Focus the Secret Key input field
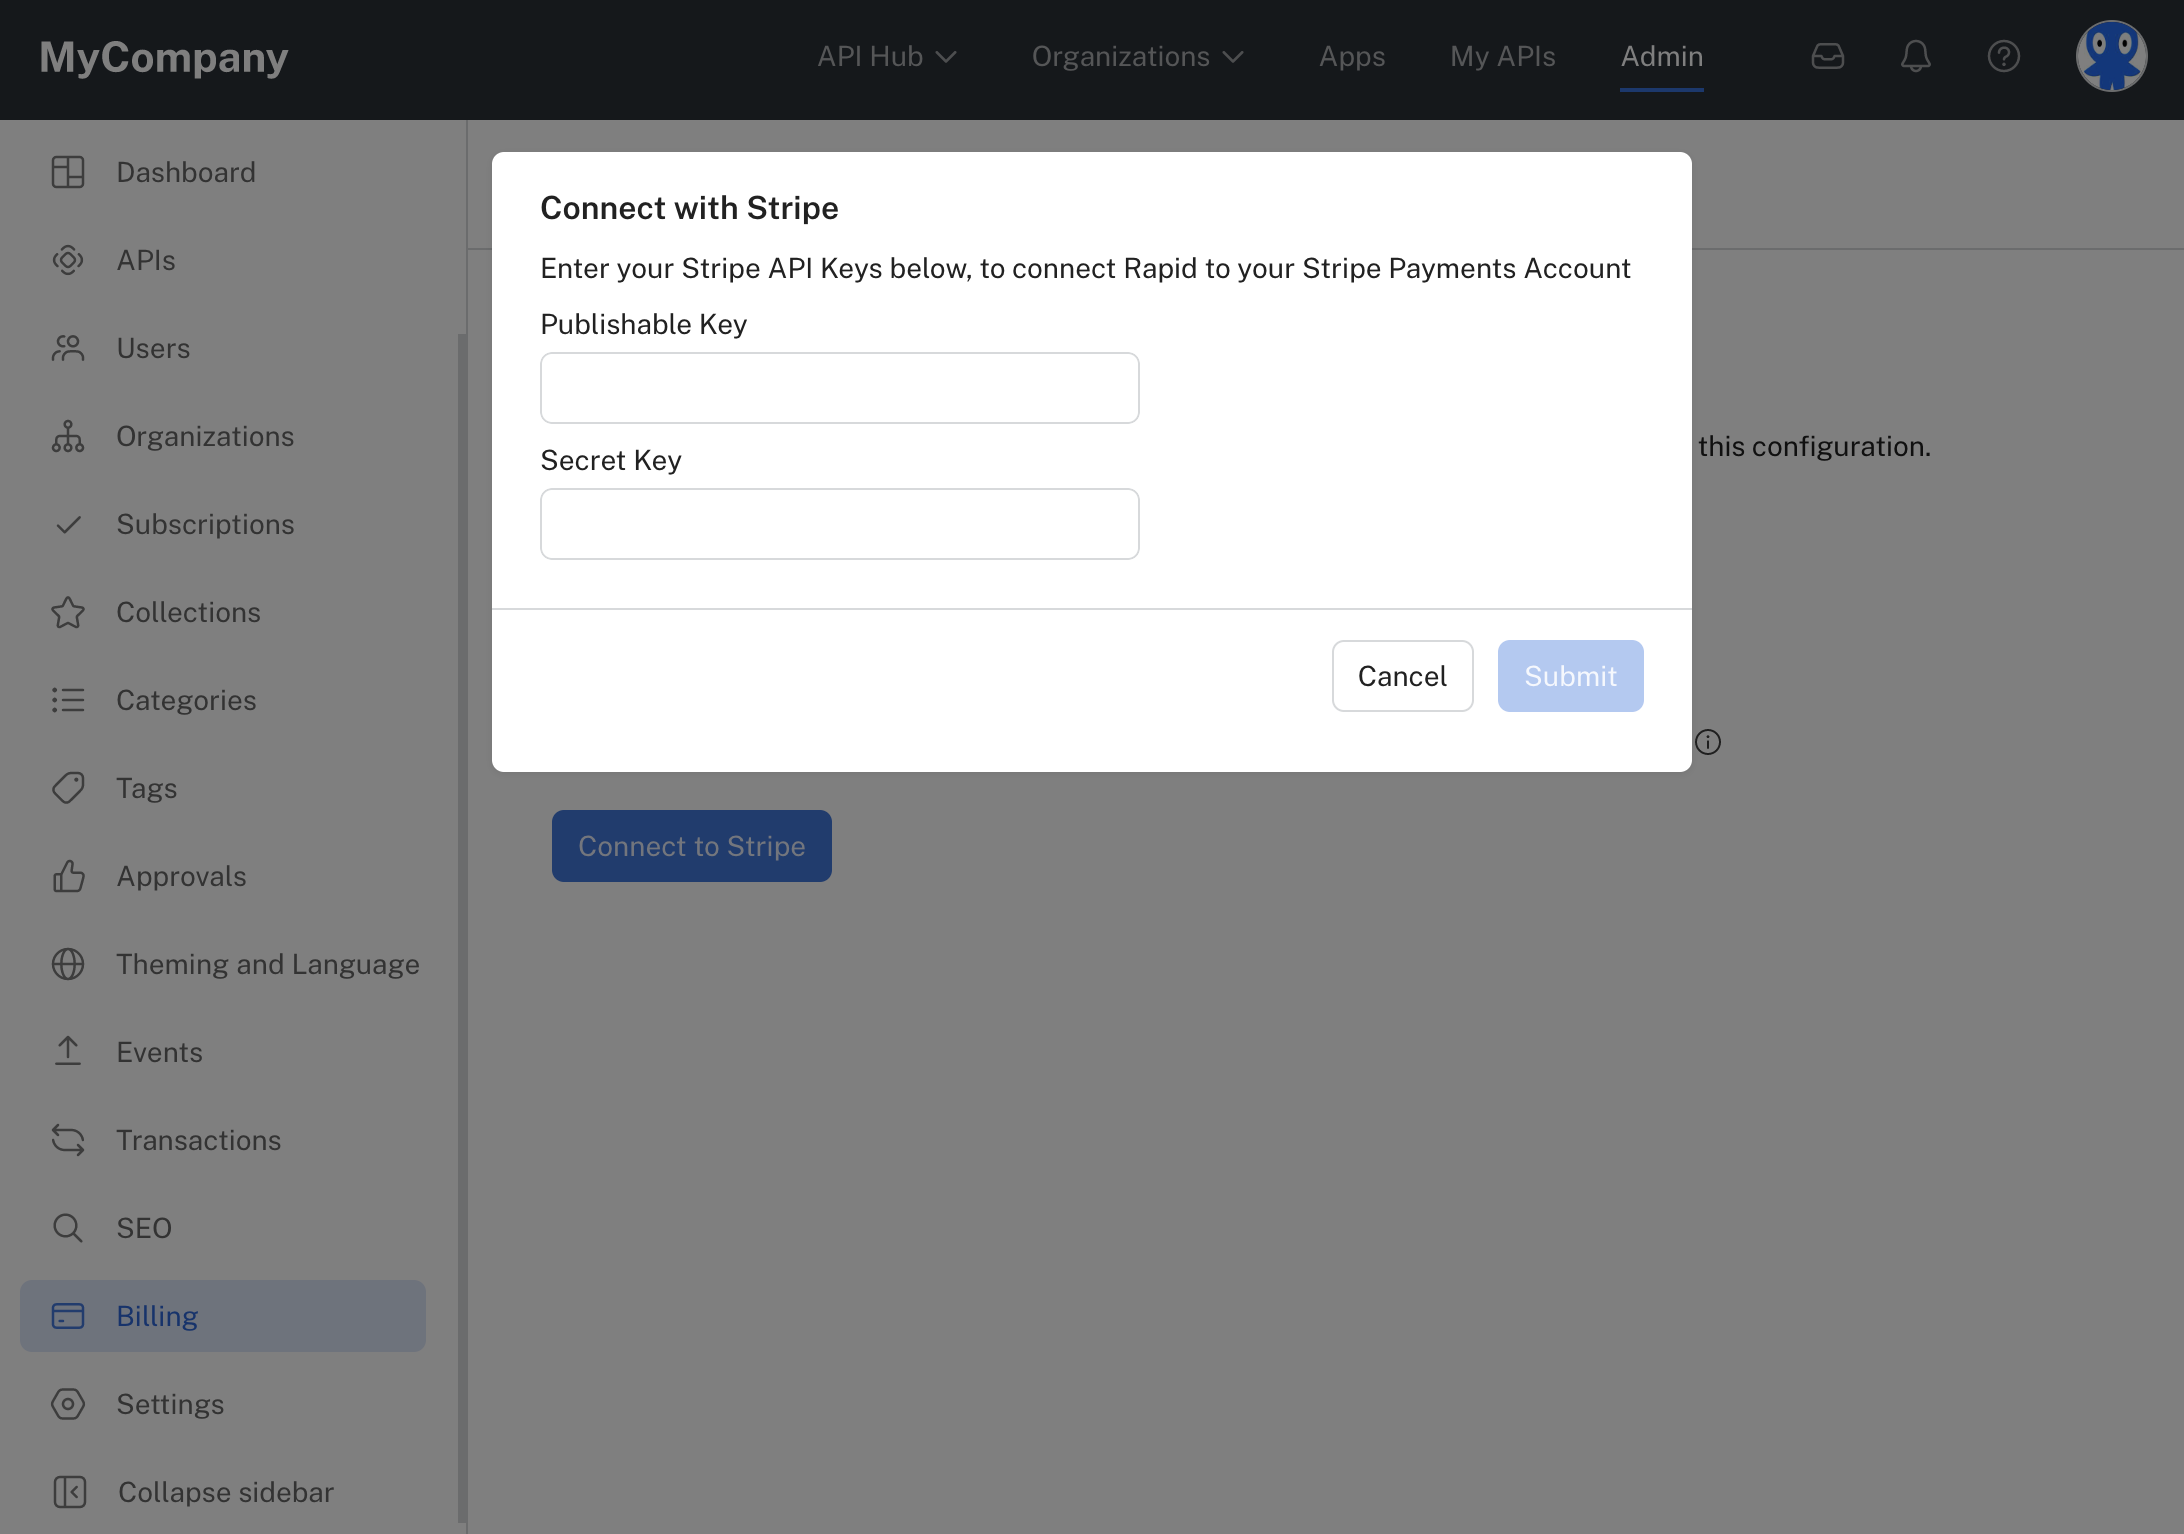 (839, 524)
